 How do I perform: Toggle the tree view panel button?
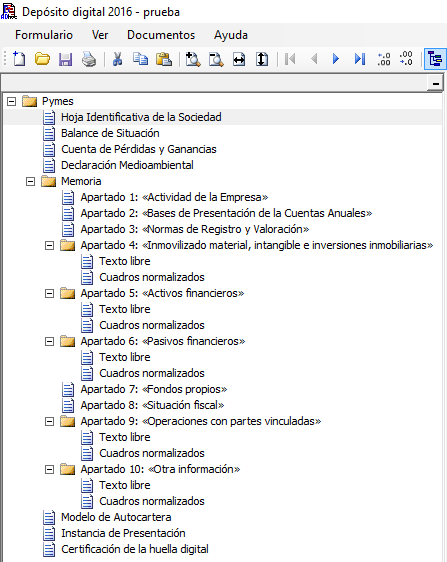pyautogui.click(x=435, y=59)
